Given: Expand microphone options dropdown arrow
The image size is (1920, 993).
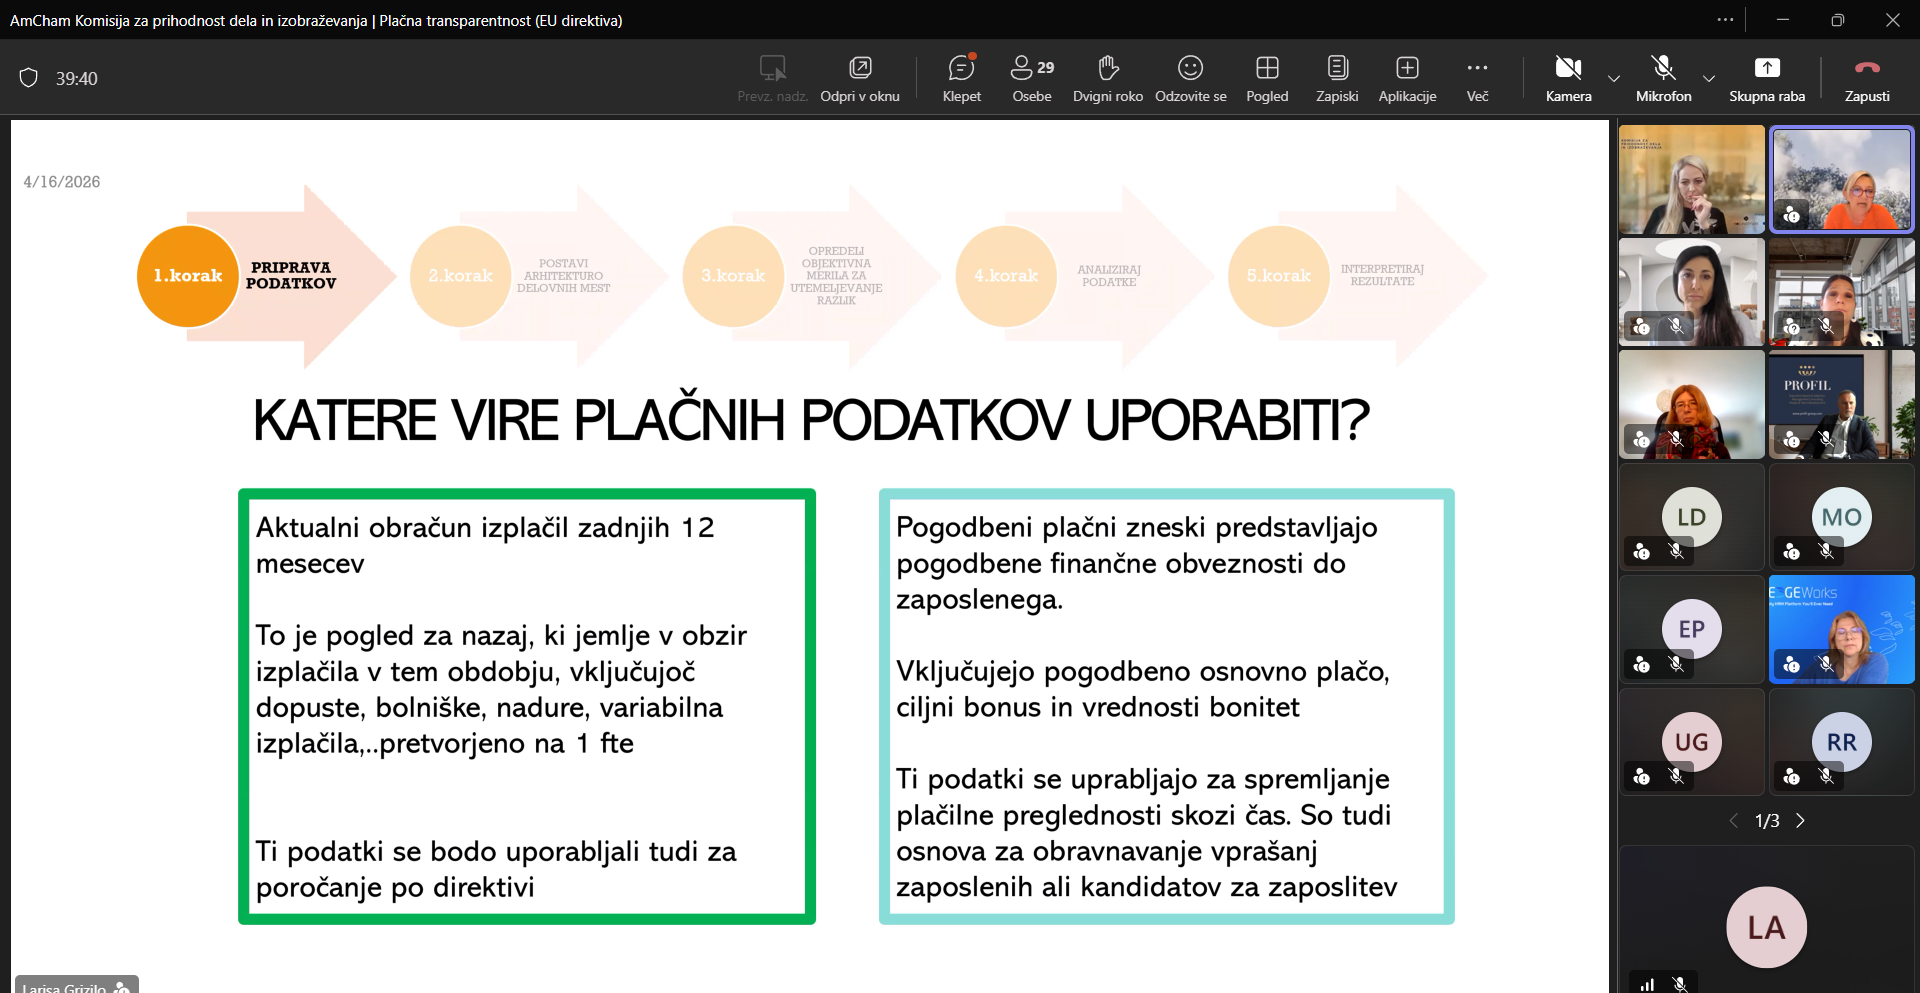Looking at the screenshot, I should (1709, 78).
